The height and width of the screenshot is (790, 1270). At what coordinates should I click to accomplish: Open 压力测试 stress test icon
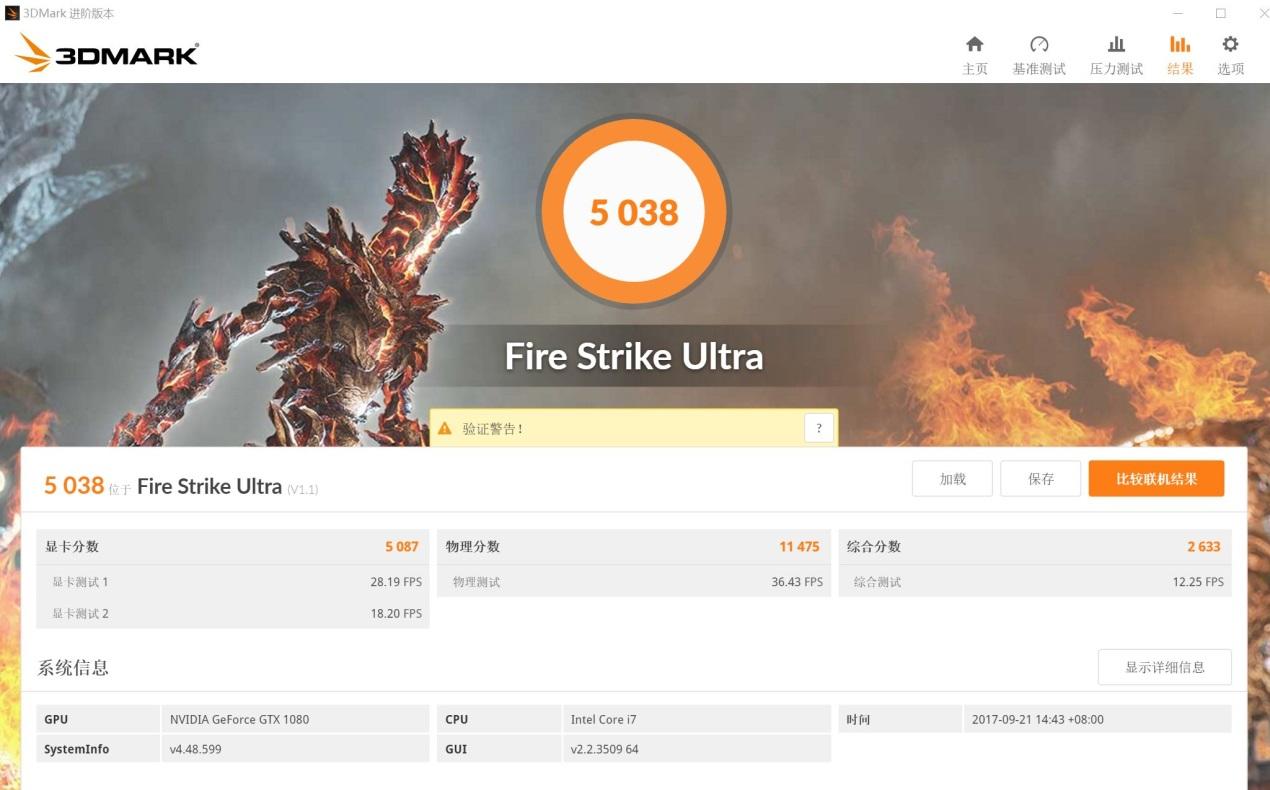(x=1116, y=44)
